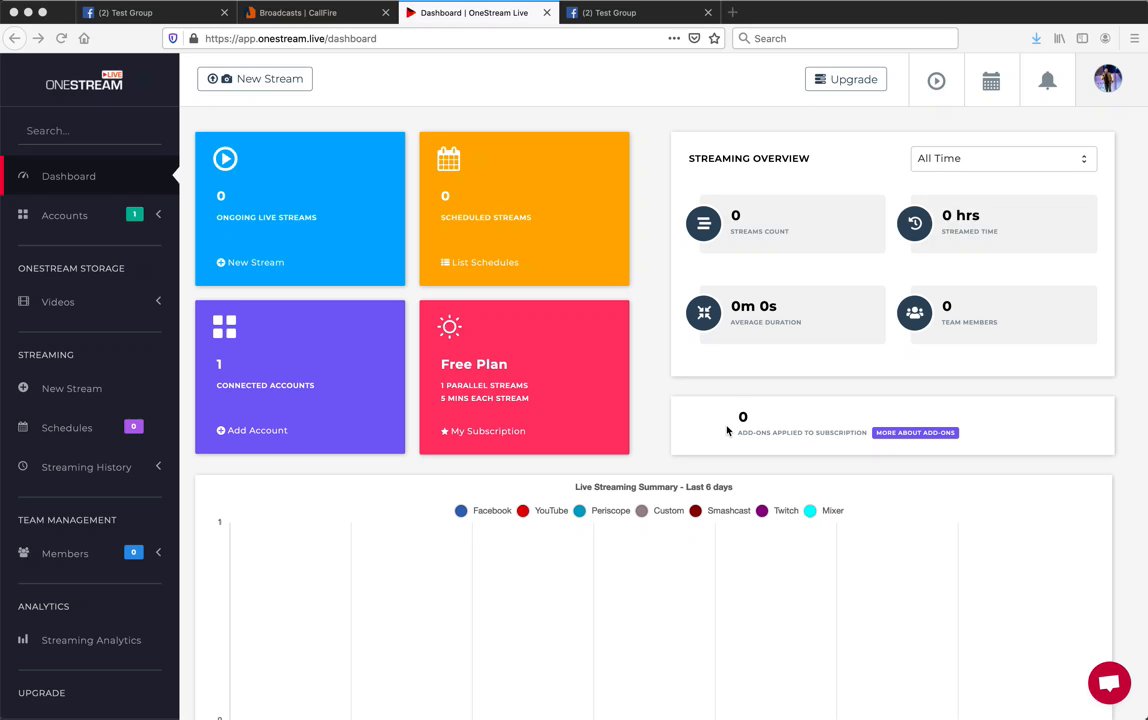This screenshot has width=1148, height=720.
Task: Expand the Accounts sidebar chevron
Action: click(159, 215)
